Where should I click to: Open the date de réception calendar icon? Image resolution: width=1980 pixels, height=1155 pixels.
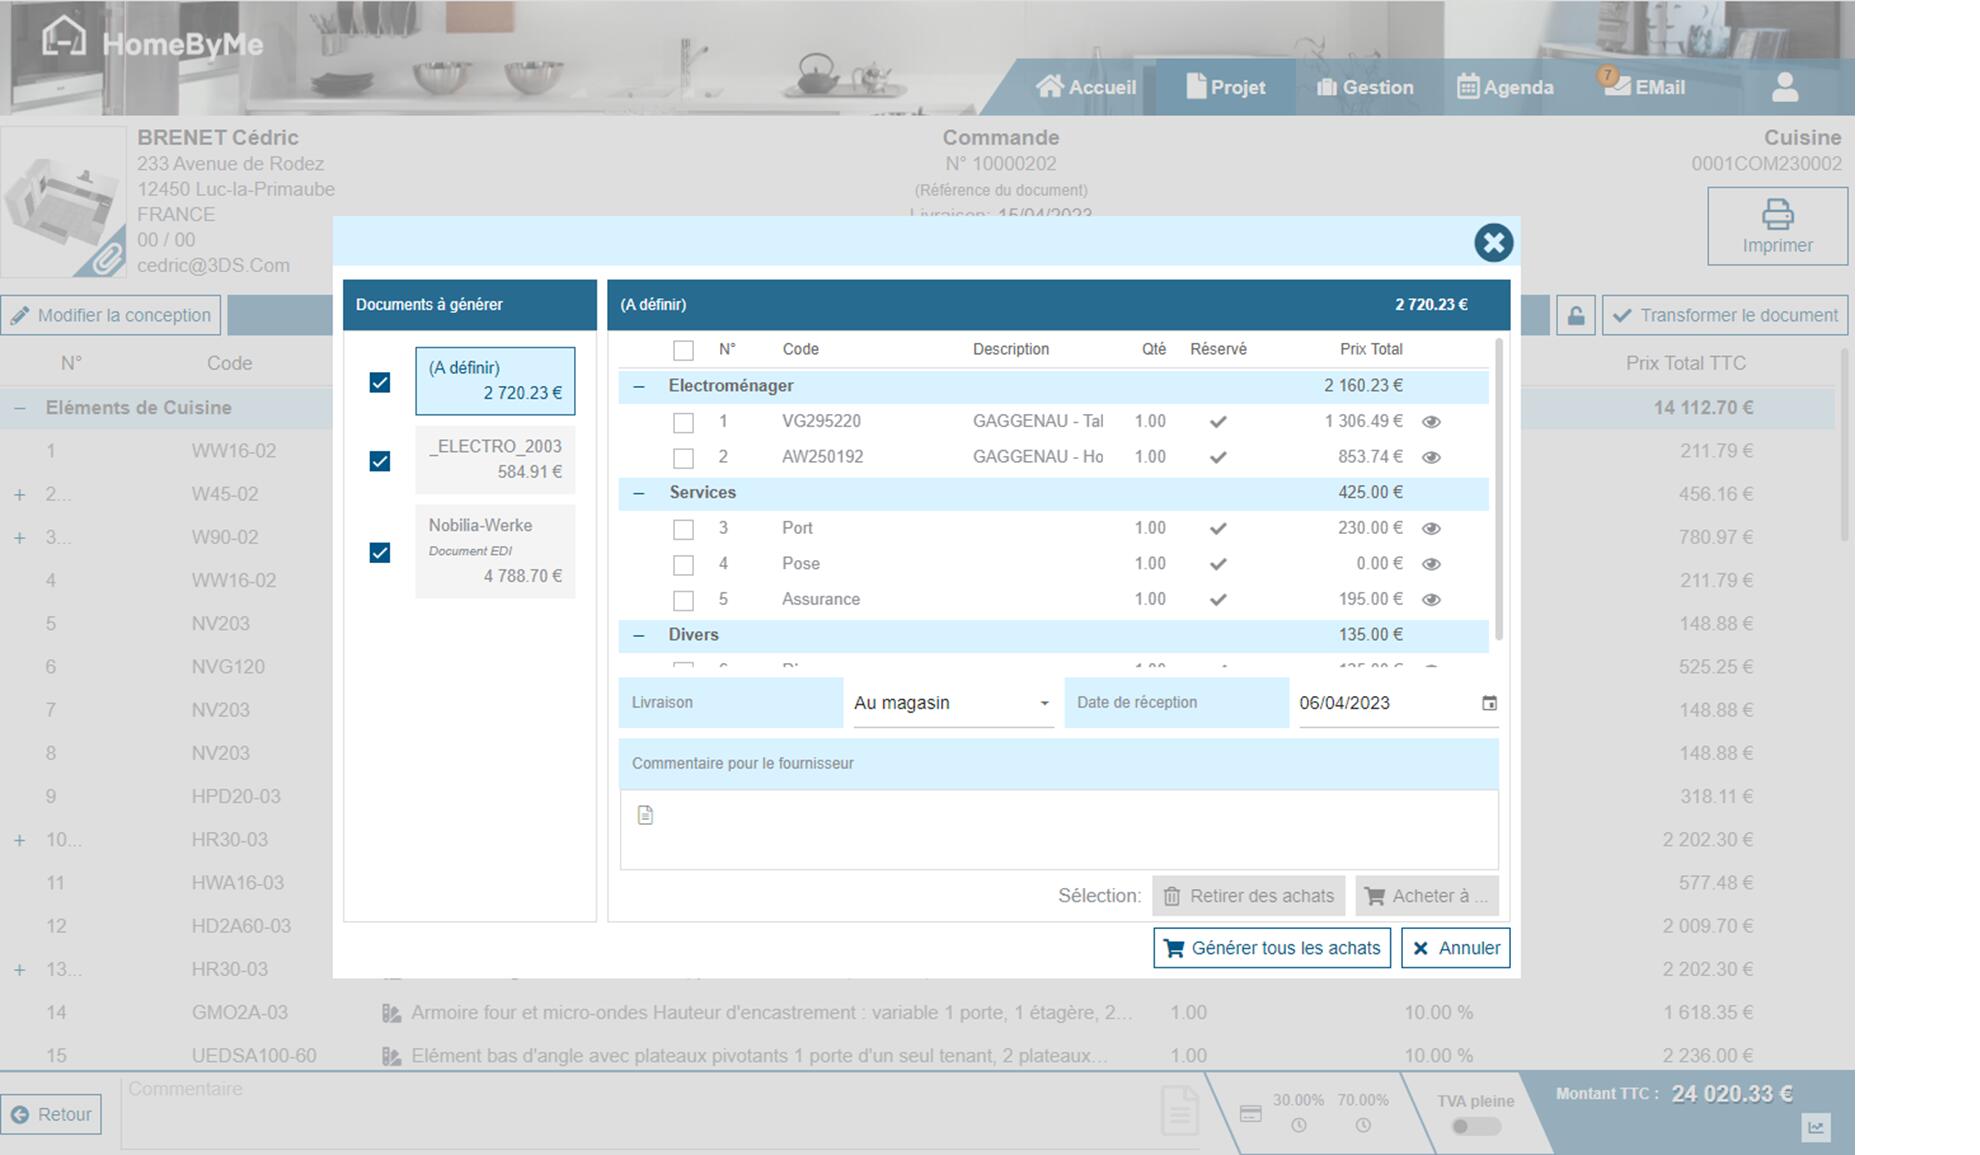click(1489, 703)
